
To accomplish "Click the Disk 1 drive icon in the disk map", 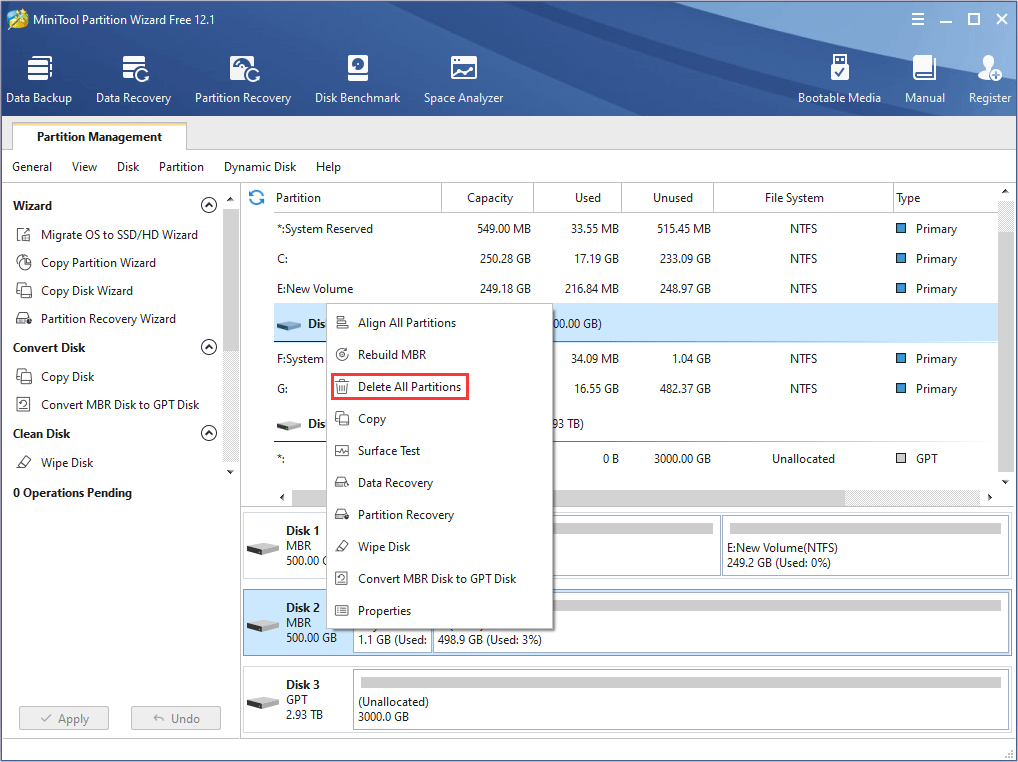I will pos(263,548).
